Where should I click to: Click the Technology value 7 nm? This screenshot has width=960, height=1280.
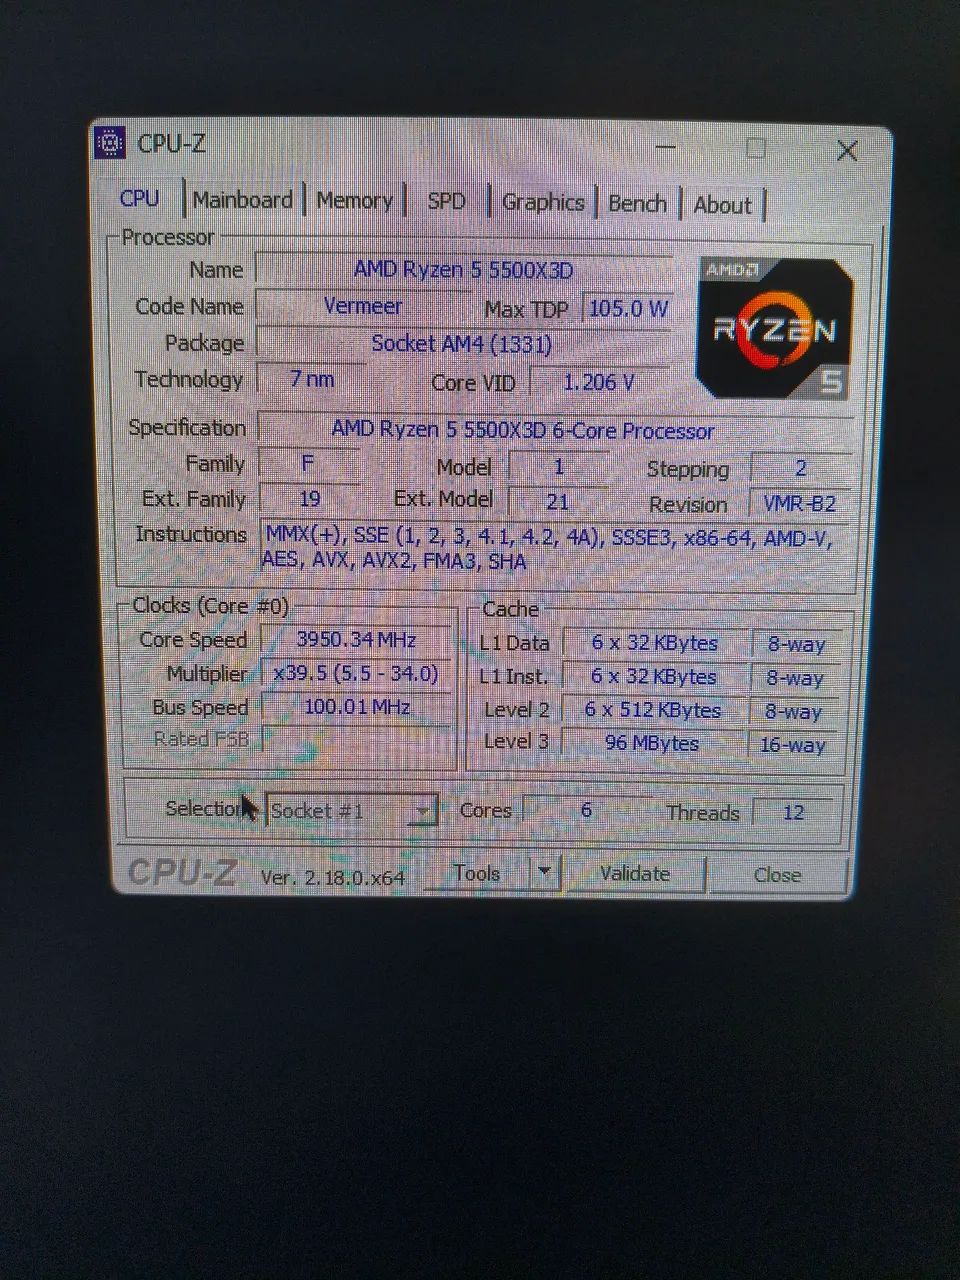point(312,379)
